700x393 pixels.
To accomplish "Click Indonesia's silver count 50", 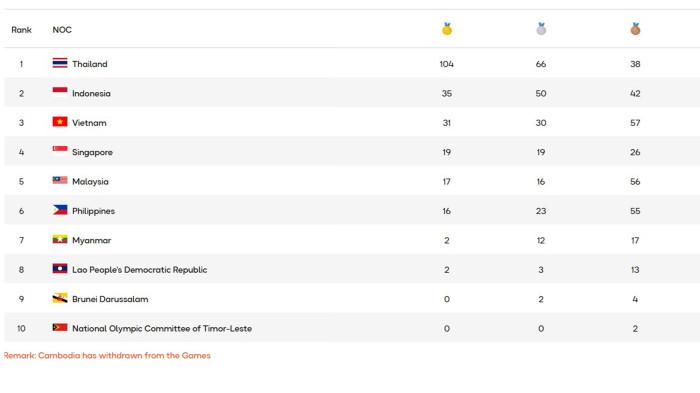I will tap(541, 93).
